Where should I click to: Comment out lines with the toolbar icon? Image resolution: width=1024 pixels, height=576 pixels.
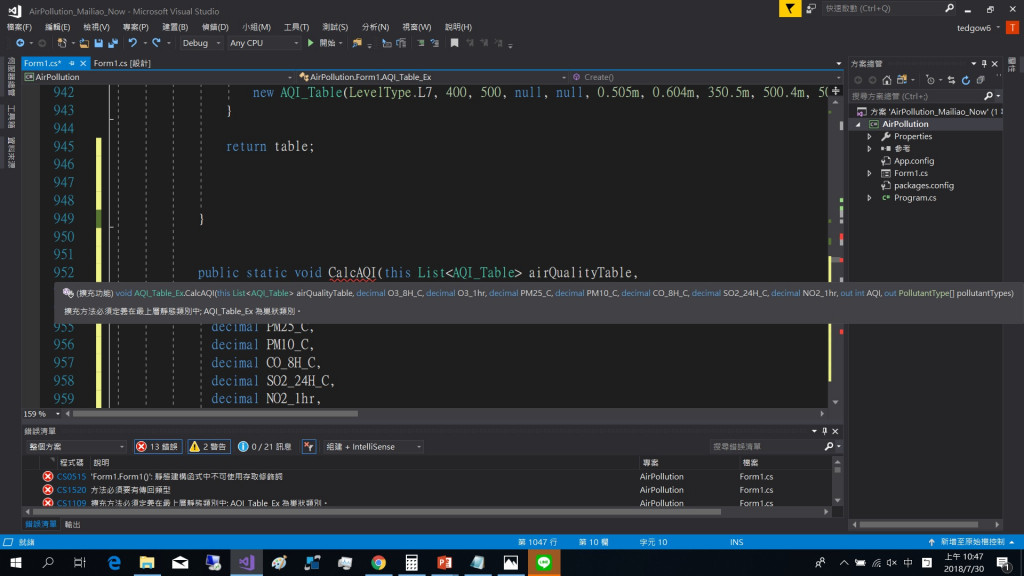[421, 43]
